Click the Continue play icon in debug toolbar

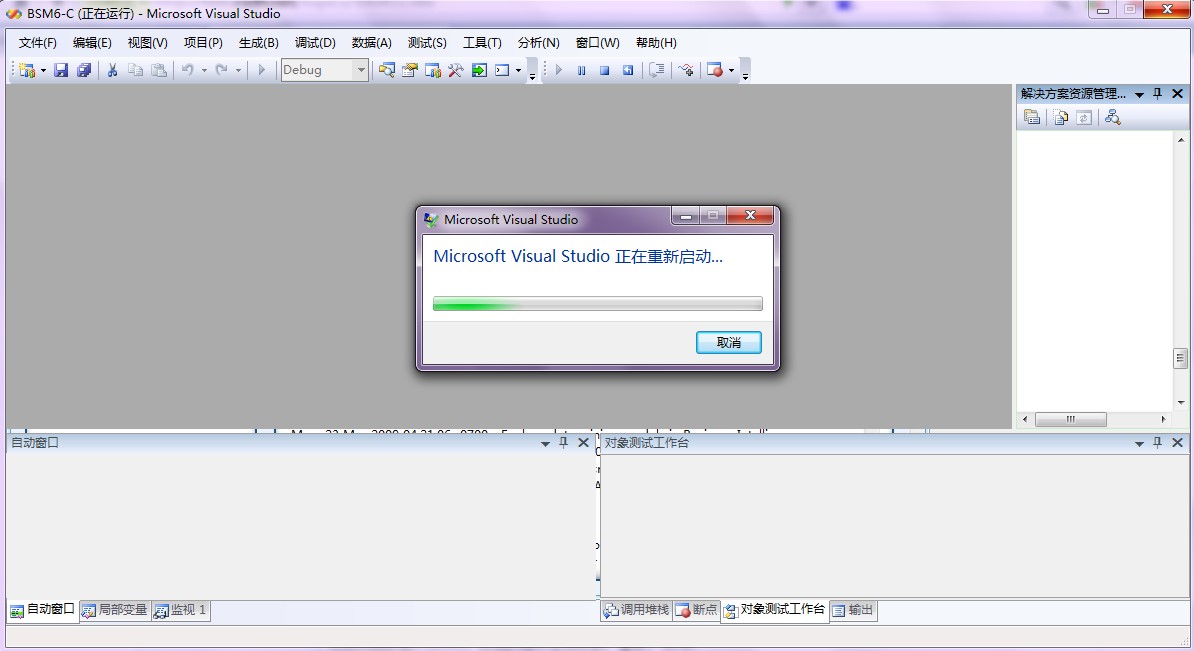click(x=559, y=70)
